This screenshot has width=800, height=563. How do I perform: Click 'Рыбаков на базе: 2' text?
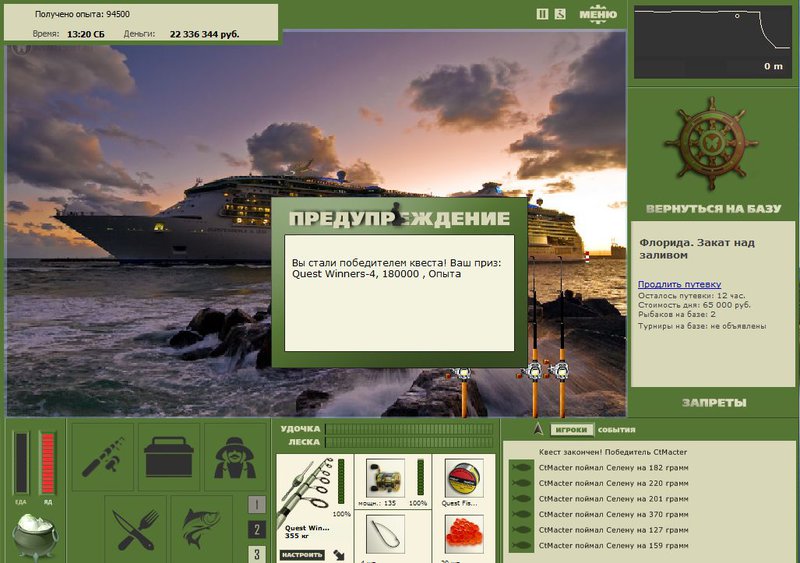(x=677, y=314)
